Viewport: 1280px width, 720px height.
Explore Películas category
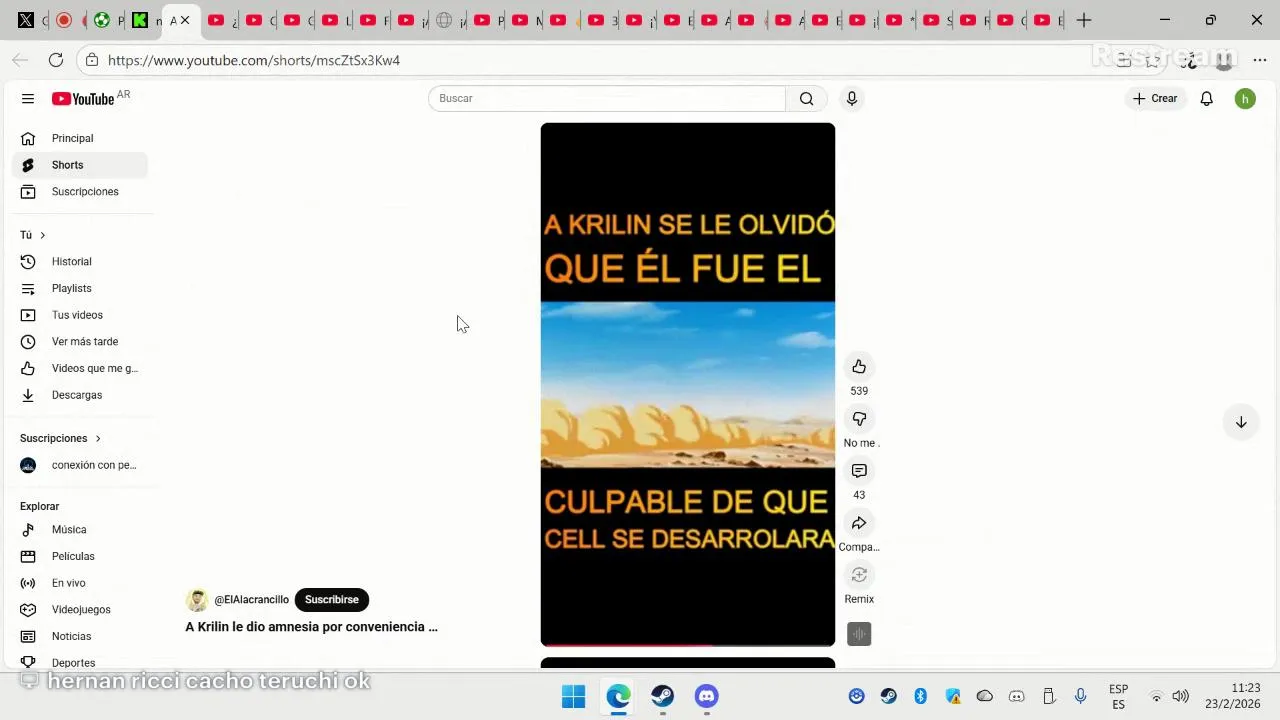[x=80, y=556]
